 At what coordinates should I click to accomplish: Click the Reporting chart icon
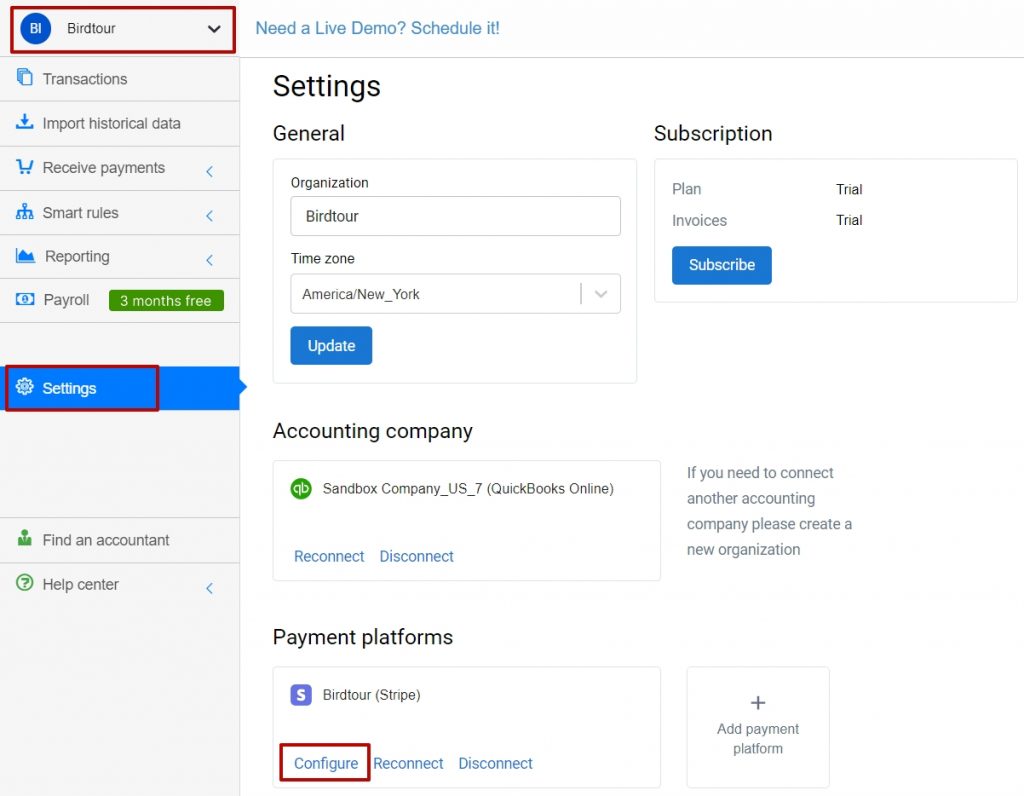[25, 255]
